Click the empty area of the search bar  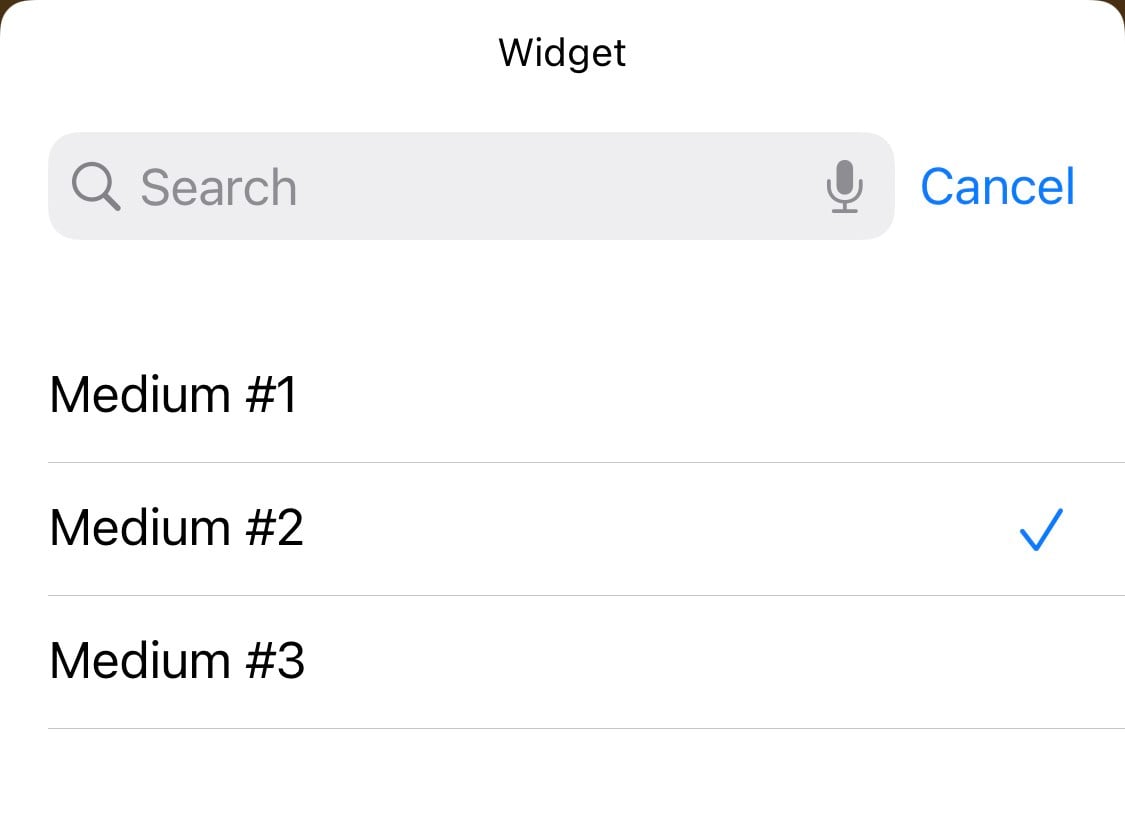[x=560, y=187]
